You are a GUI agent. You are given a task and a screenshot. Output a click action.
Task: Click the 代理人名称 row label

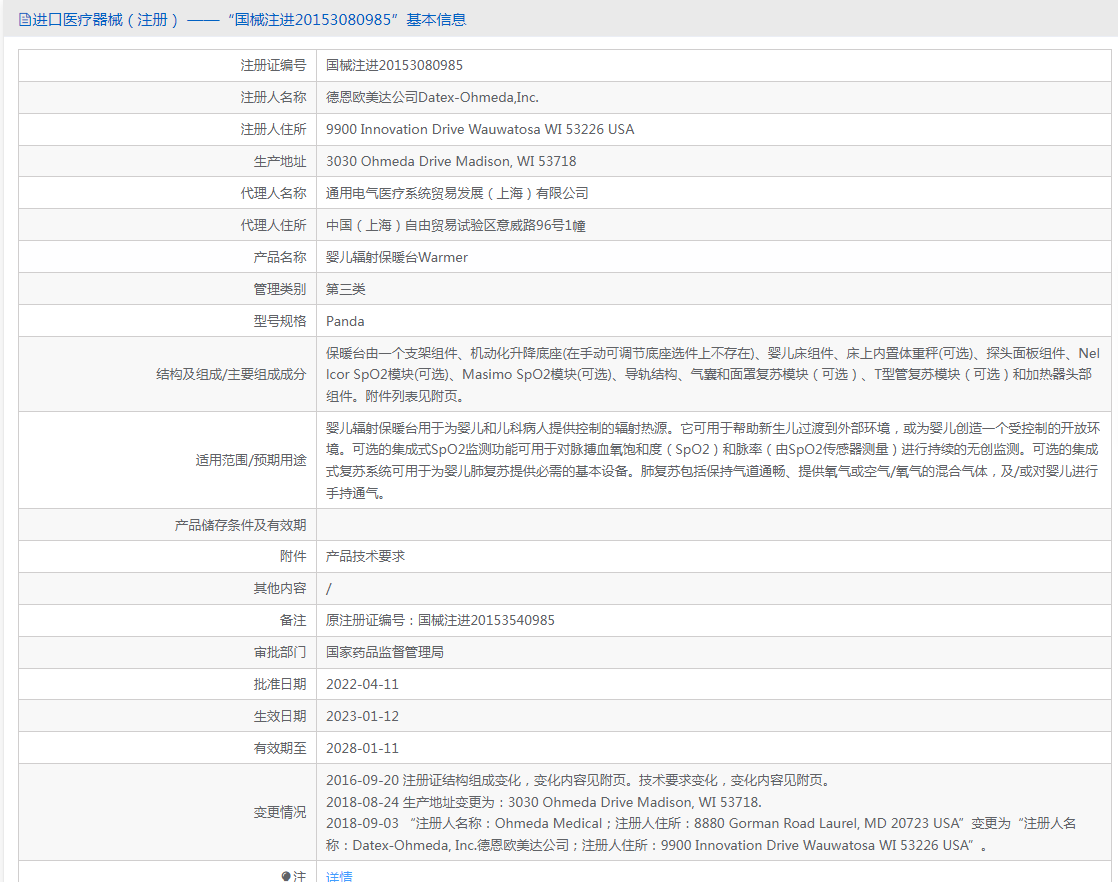pos(273,193)
